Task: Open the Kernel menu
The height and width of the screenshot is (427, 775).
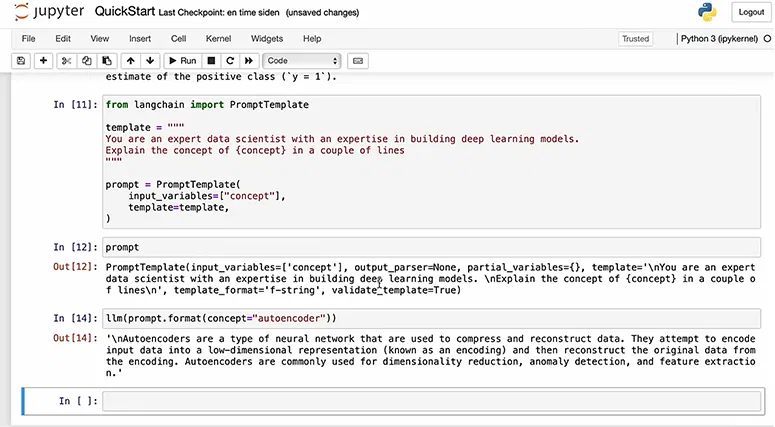Action: (x=218, y=38)
